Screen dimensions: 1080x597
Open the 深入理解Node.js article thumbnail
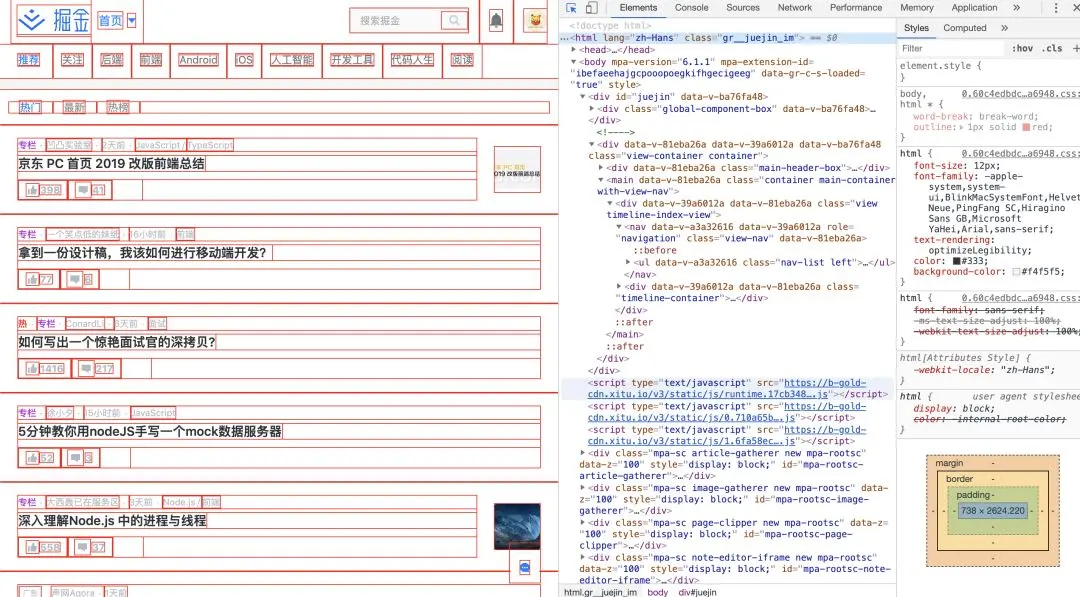[517, 527]
